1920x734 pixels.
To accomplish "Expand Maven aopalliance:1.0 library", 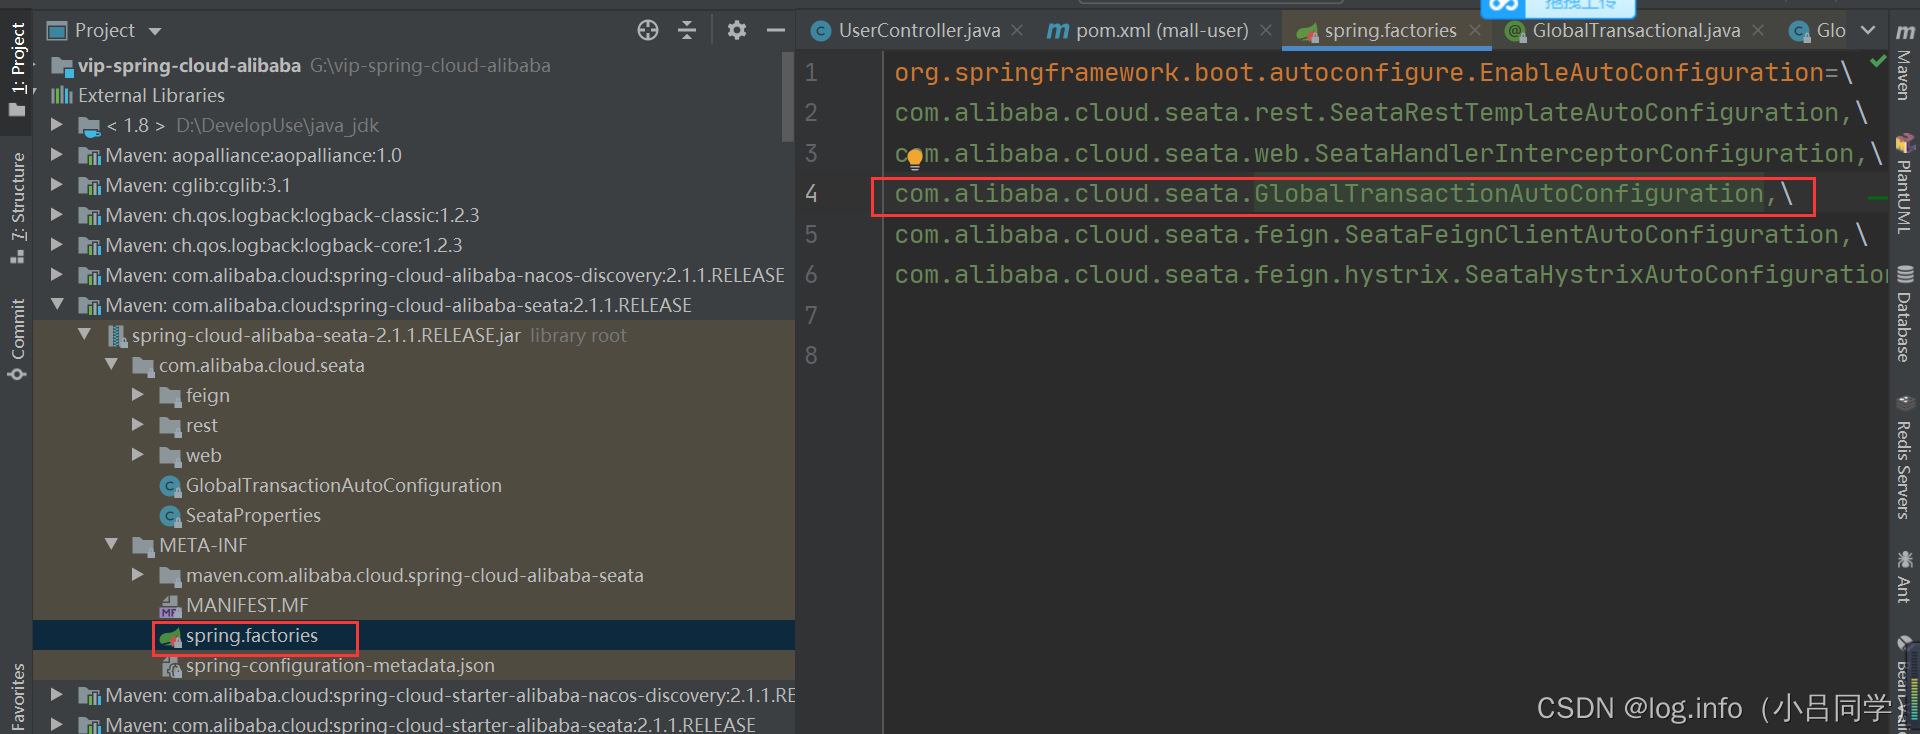I will pyautogui.click(x=57, y=155).
